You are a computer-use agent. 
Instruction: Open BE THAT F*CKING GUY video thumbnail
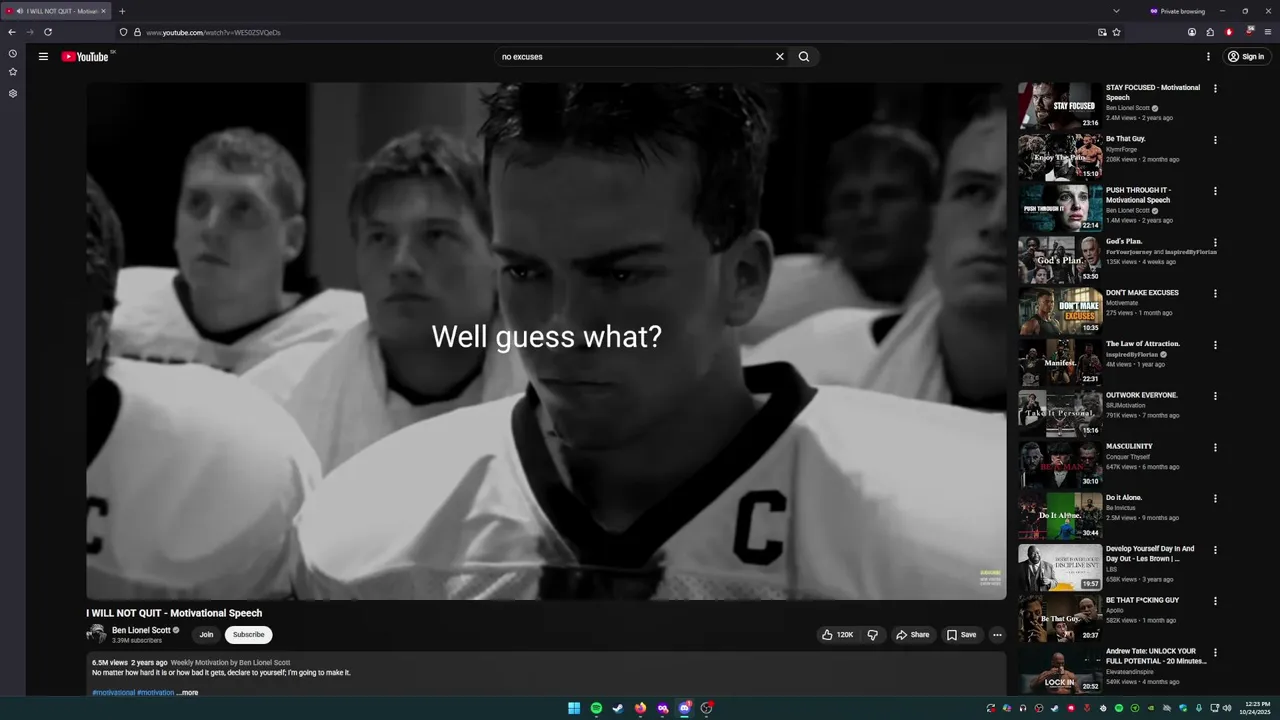click(1060, 619)
